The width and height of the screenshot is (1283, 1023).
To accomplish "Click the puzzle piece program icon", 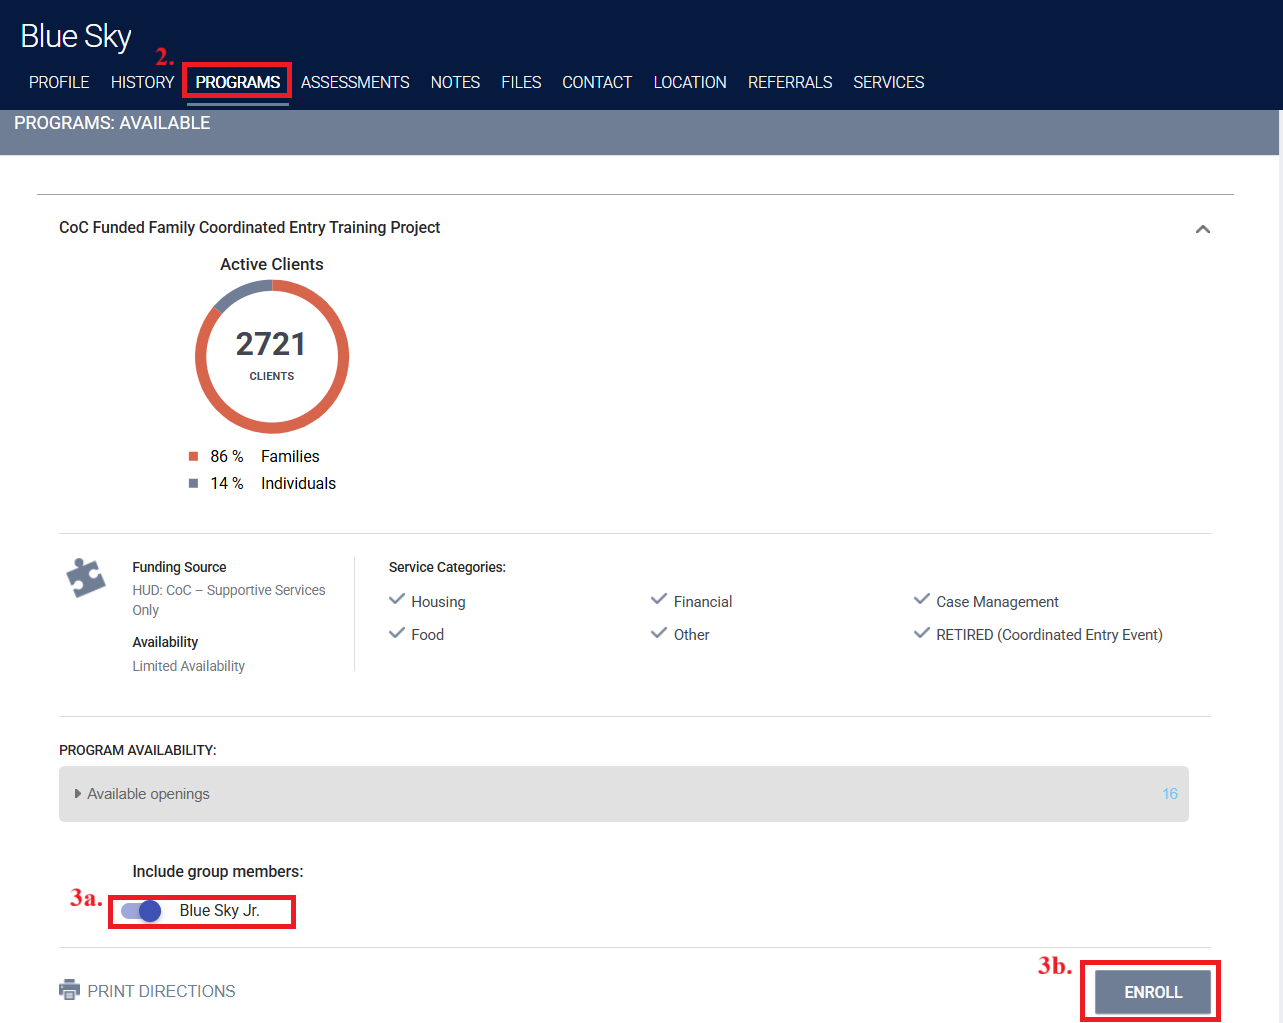I will [86, 577].
